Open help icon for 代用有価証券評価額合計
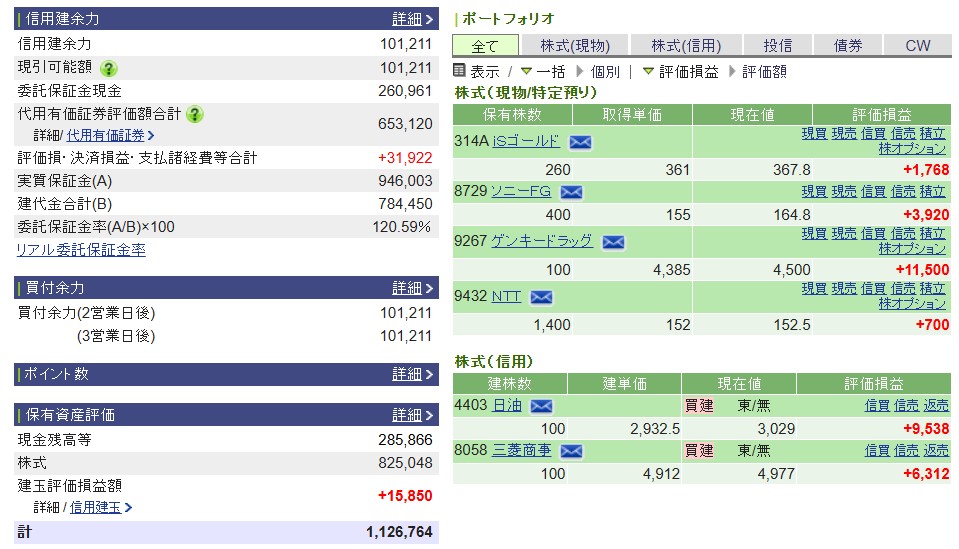959x549 pixels. click(195, 114)
